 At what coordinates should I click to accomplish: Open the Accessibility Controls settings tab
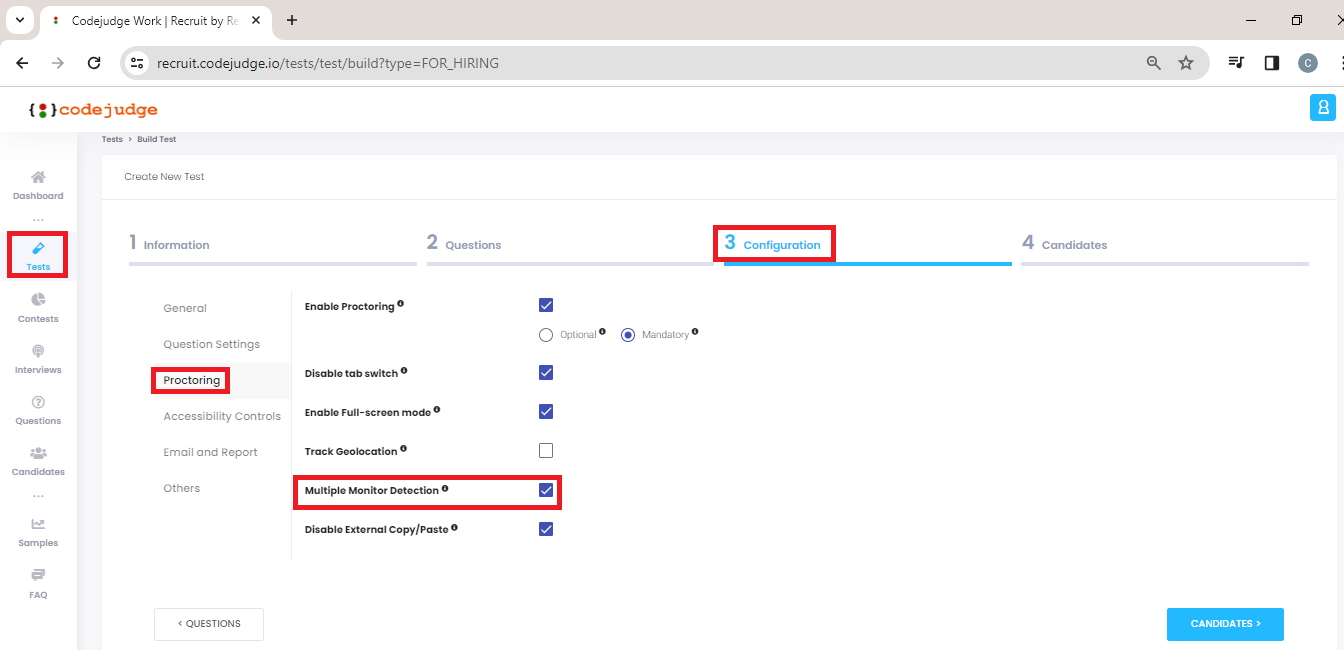pos(221,415)
